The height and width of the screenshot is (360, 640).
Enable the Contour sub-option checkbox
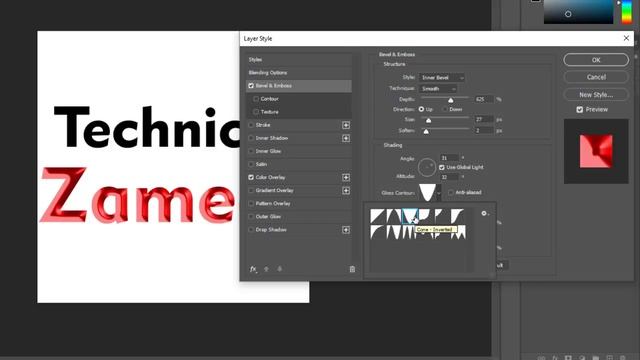point(256,99)
